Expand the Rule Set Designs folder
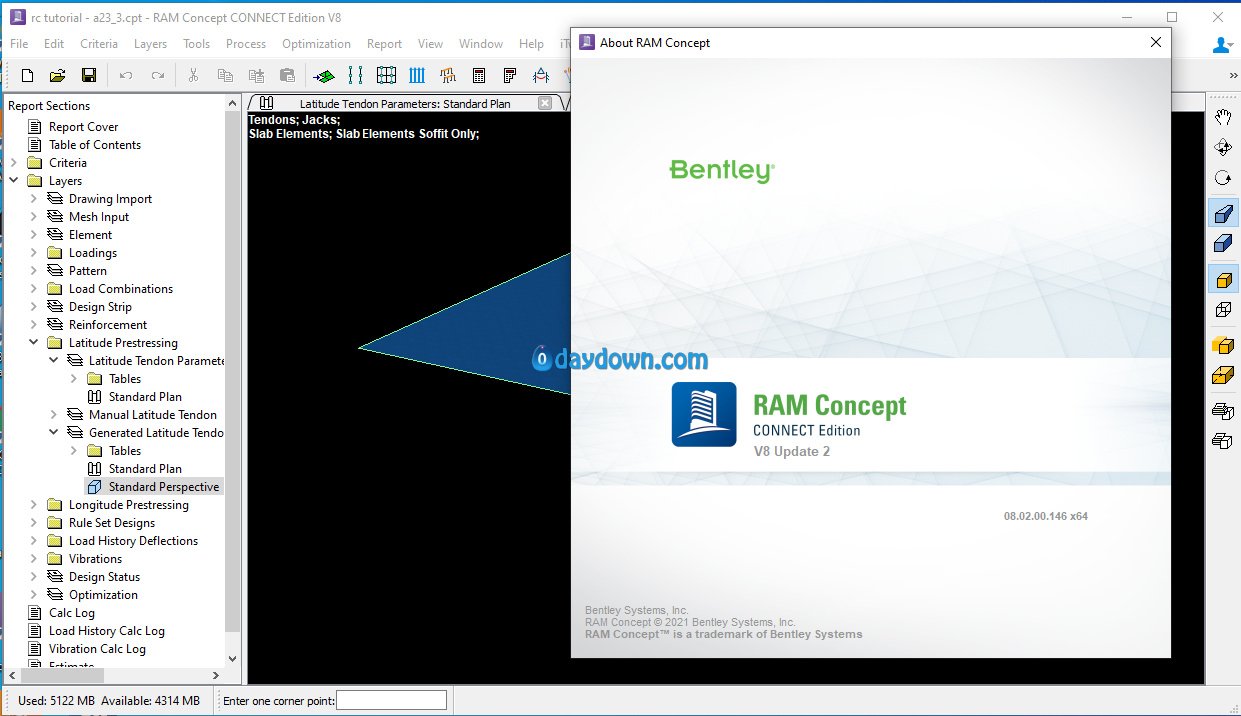 point(34,523)
